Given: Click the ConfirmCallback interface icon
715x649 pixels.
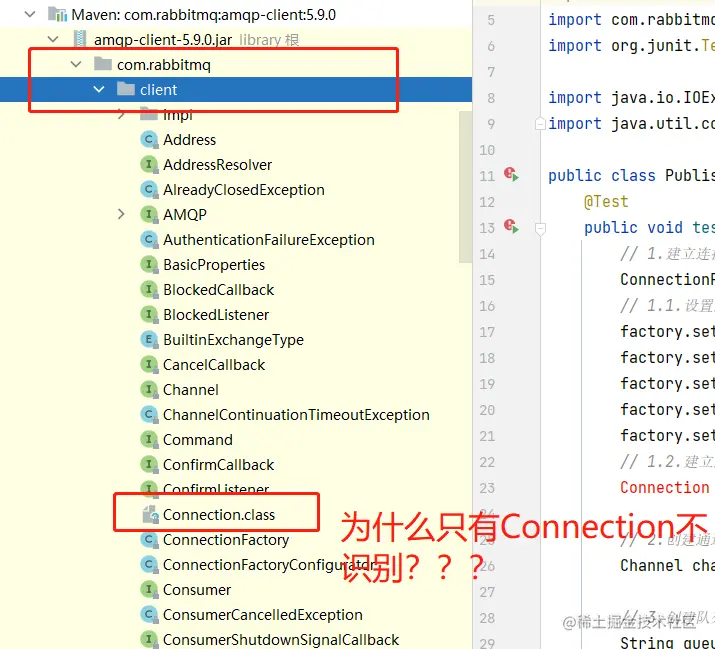Looking at the screenshot, I should 149,464.
